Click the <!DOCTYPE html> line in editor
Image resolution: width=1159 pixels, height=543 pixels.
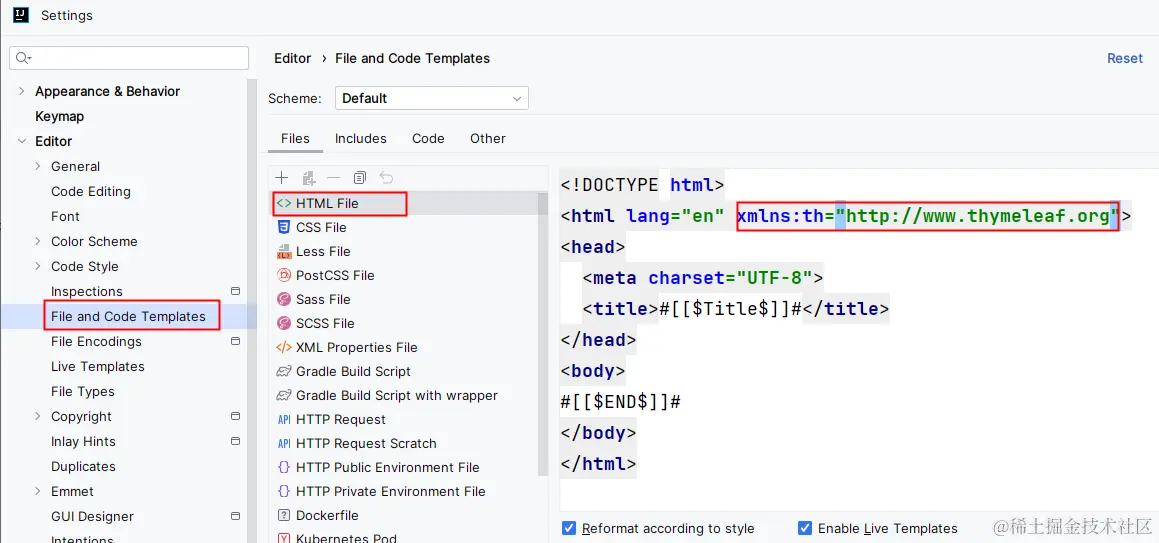[x=642, y=185]
